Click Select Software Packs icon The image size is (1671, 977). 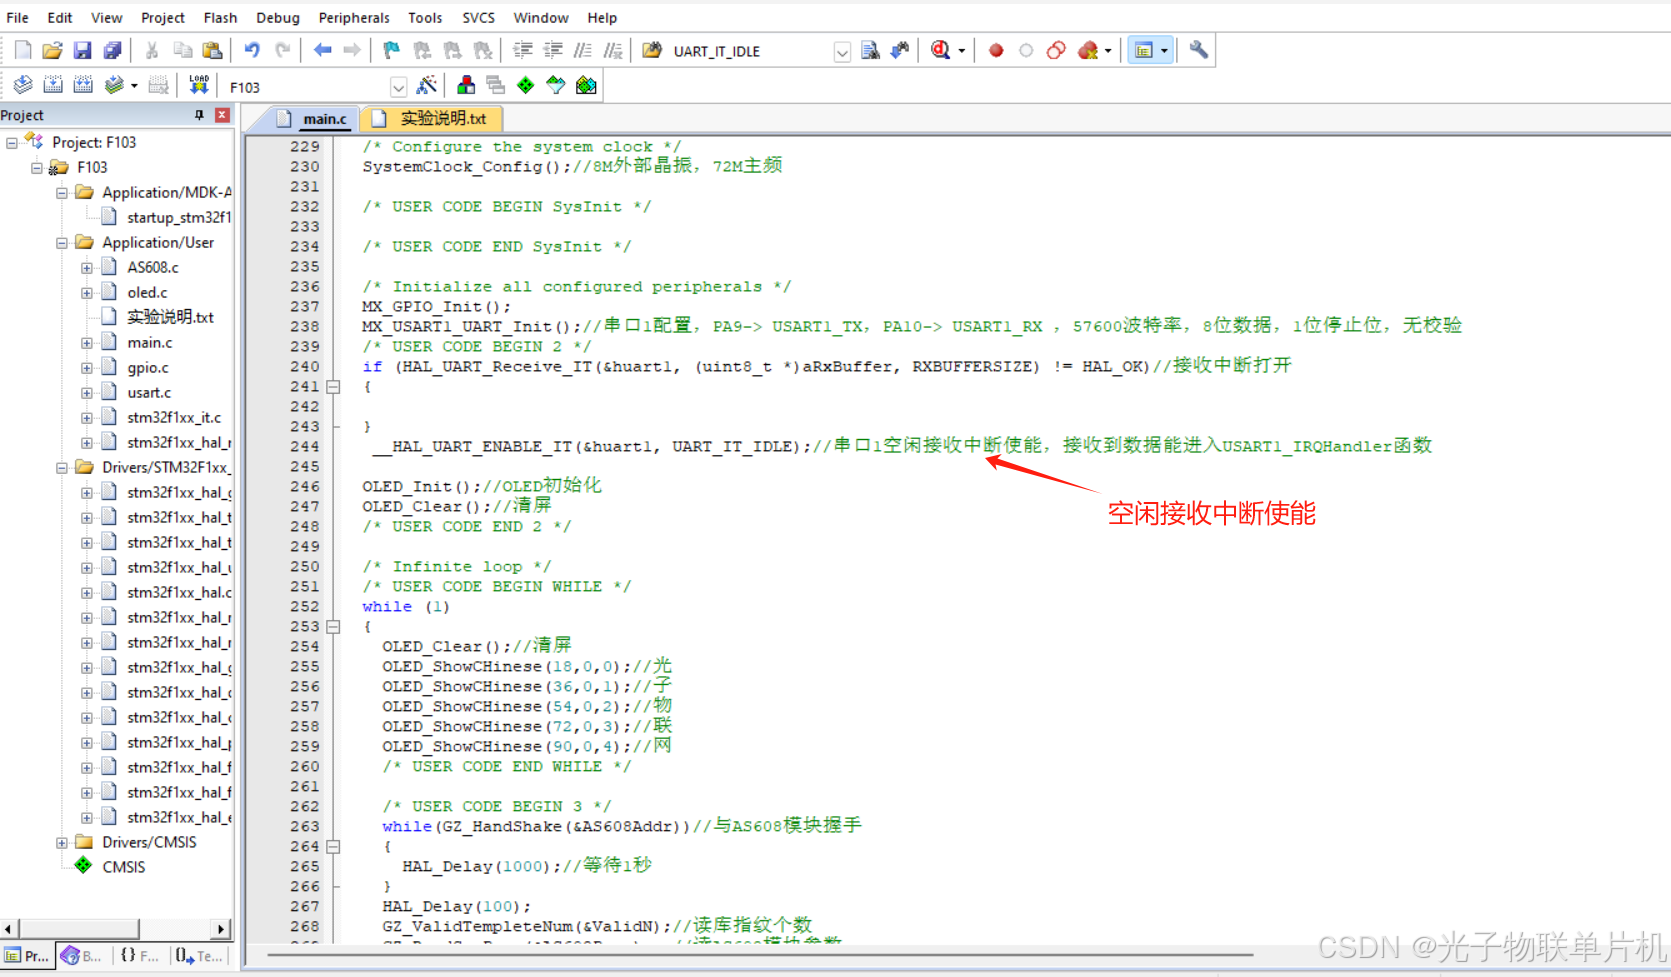pyautogui.click(x=556, y=86)
